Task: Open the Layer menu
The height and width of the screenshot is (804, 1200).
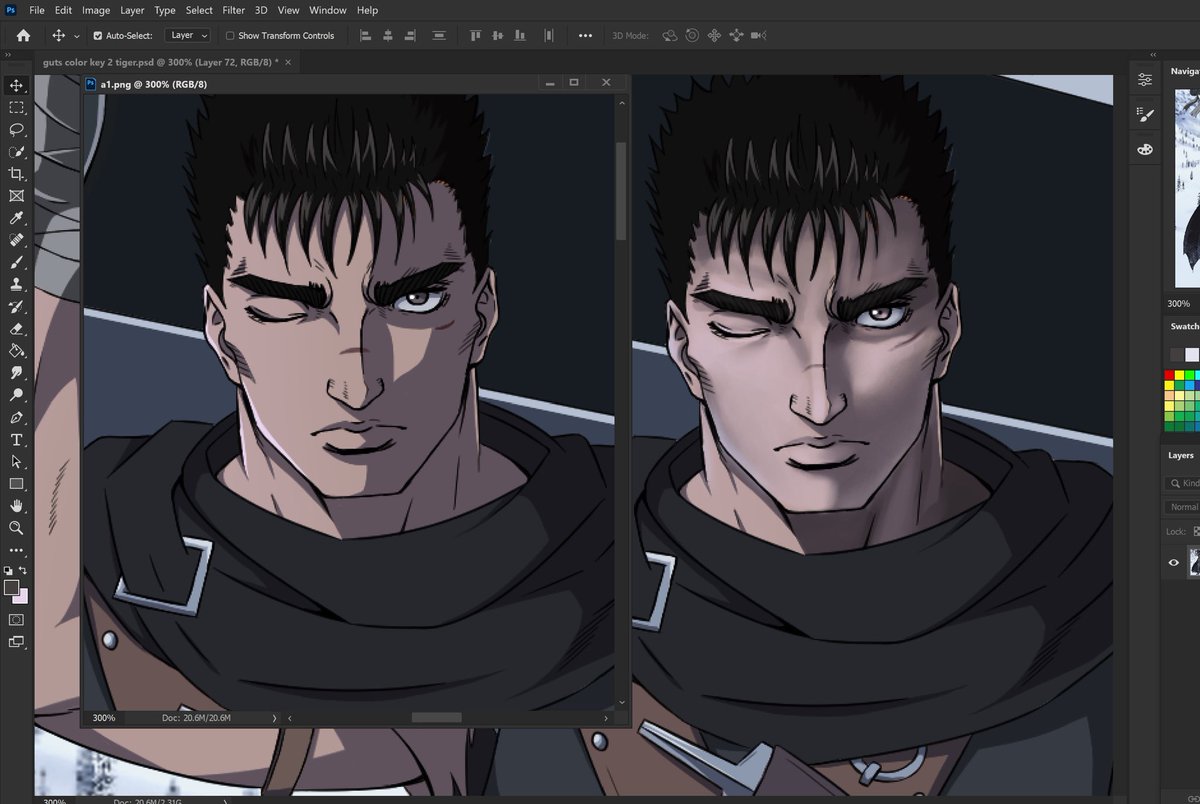Action: pos(132,10)
